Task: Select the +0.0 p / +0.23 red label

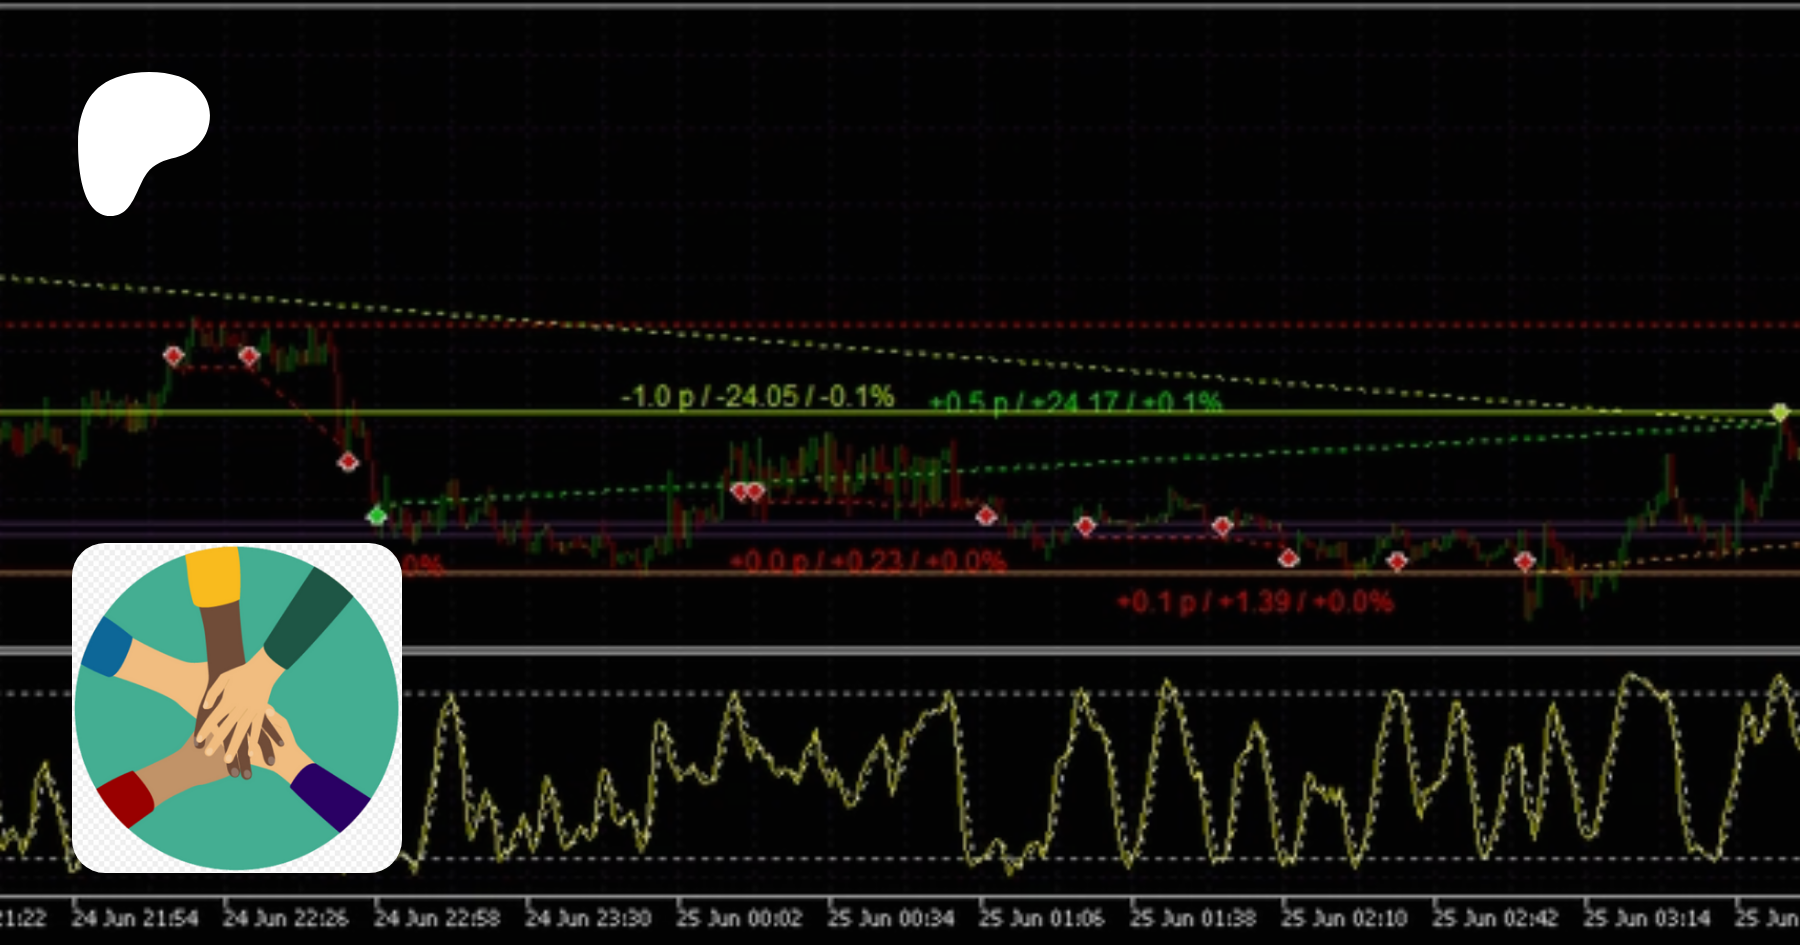Action: [x=867, y=561]
